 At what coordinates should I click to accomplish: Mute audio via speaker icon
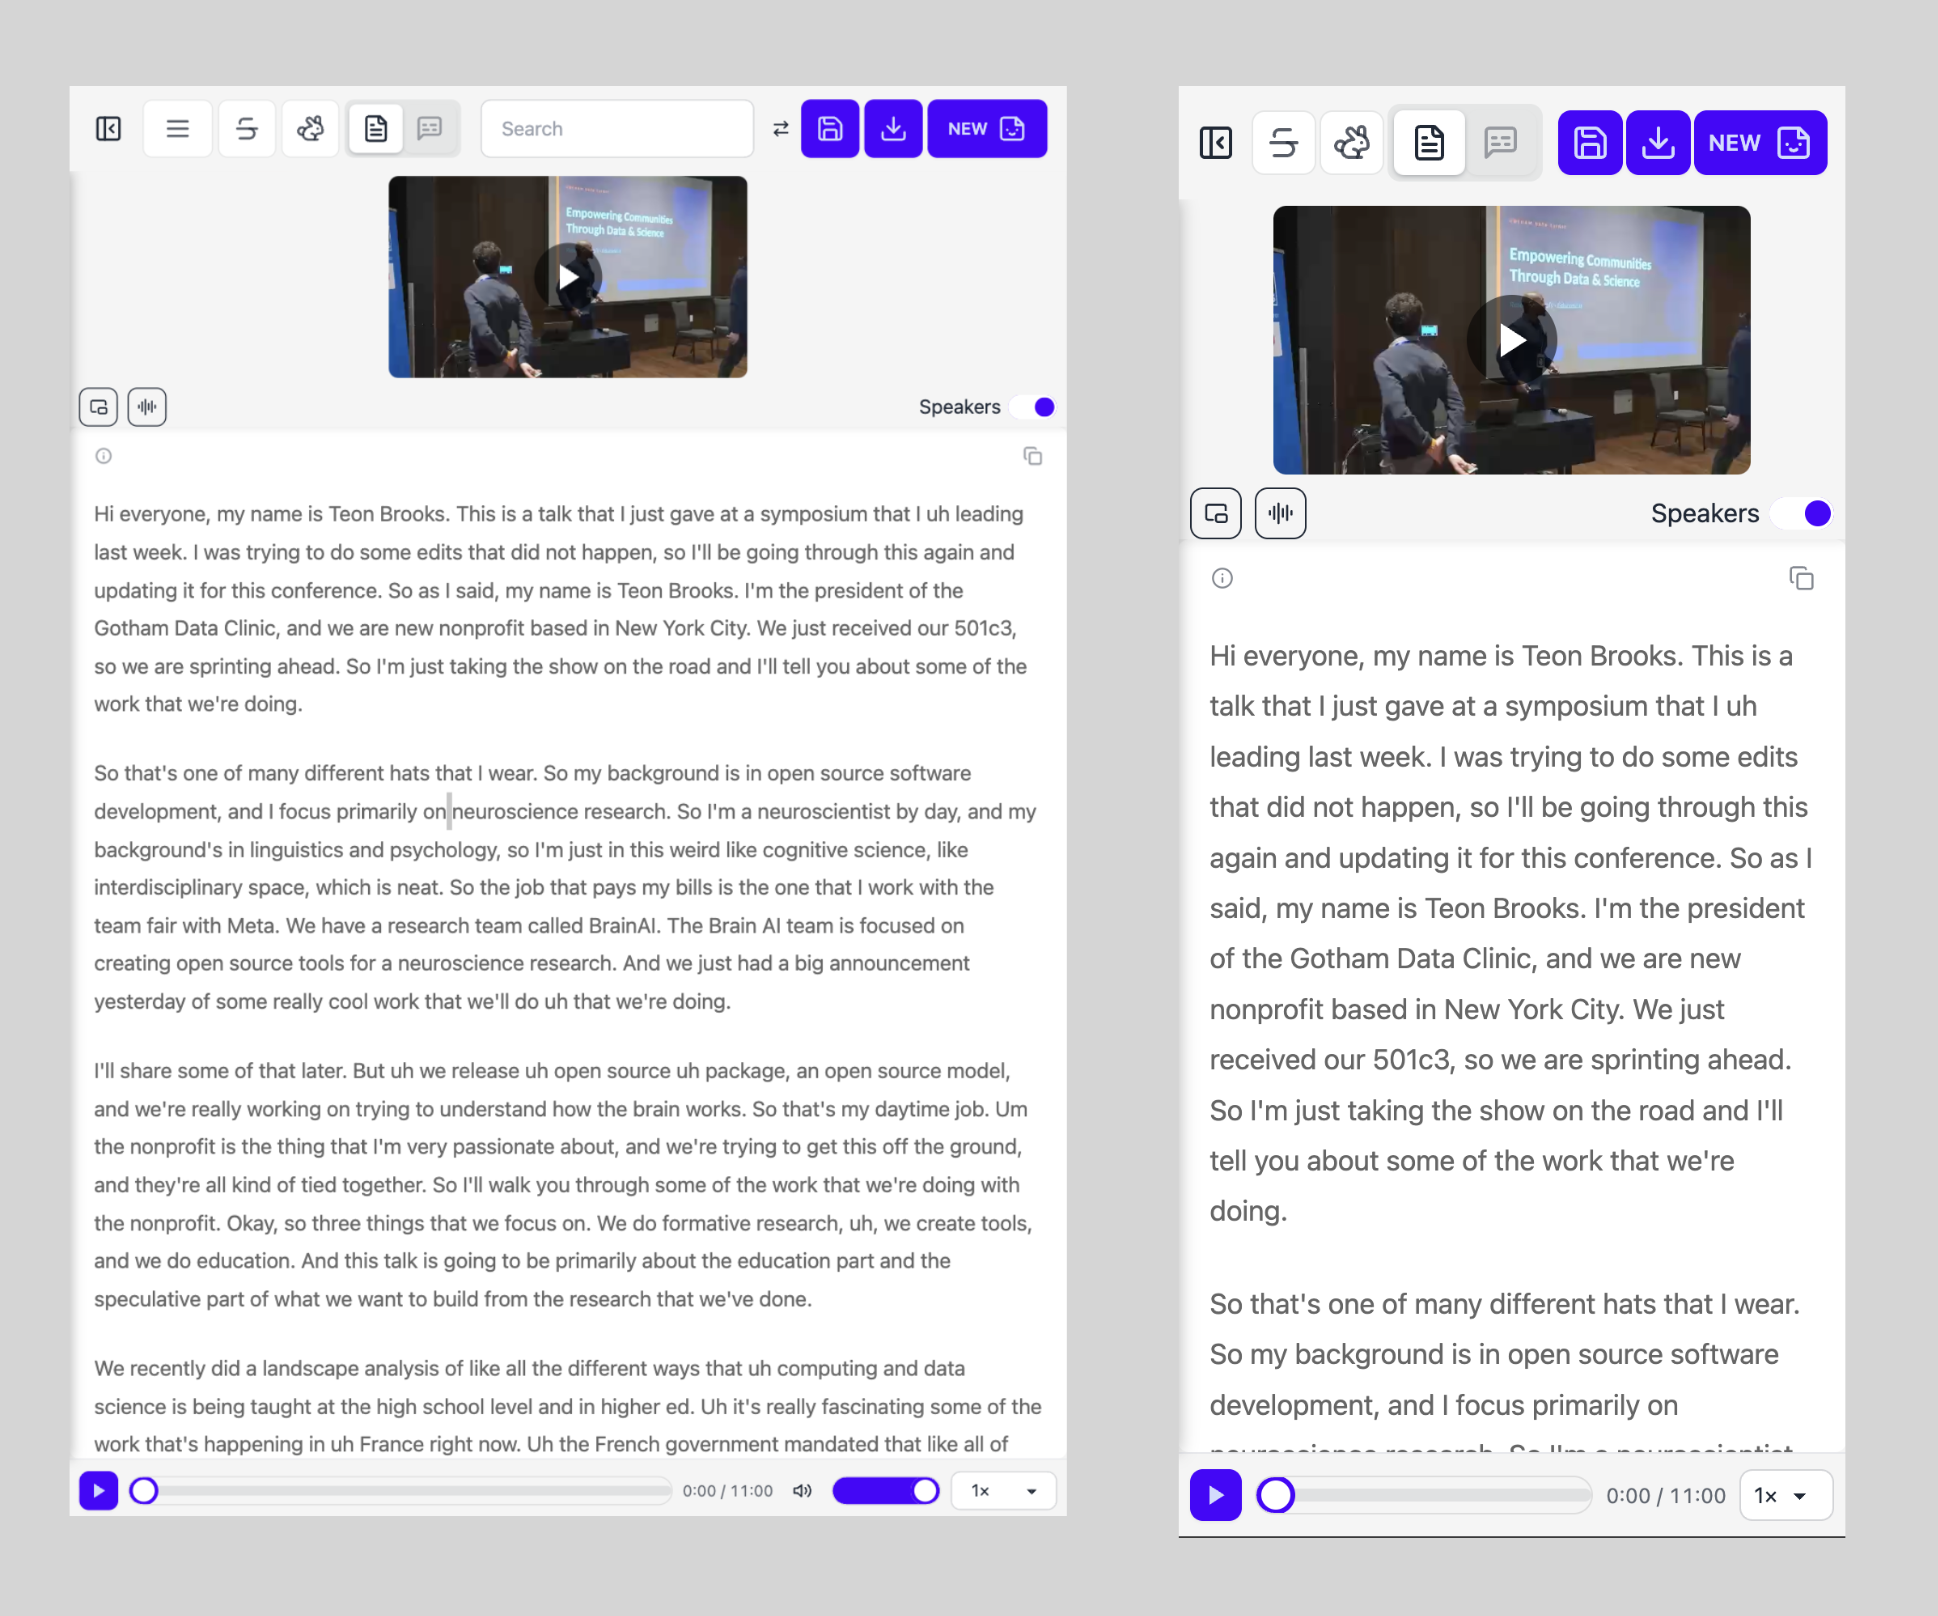click(x=802, y=1491)
